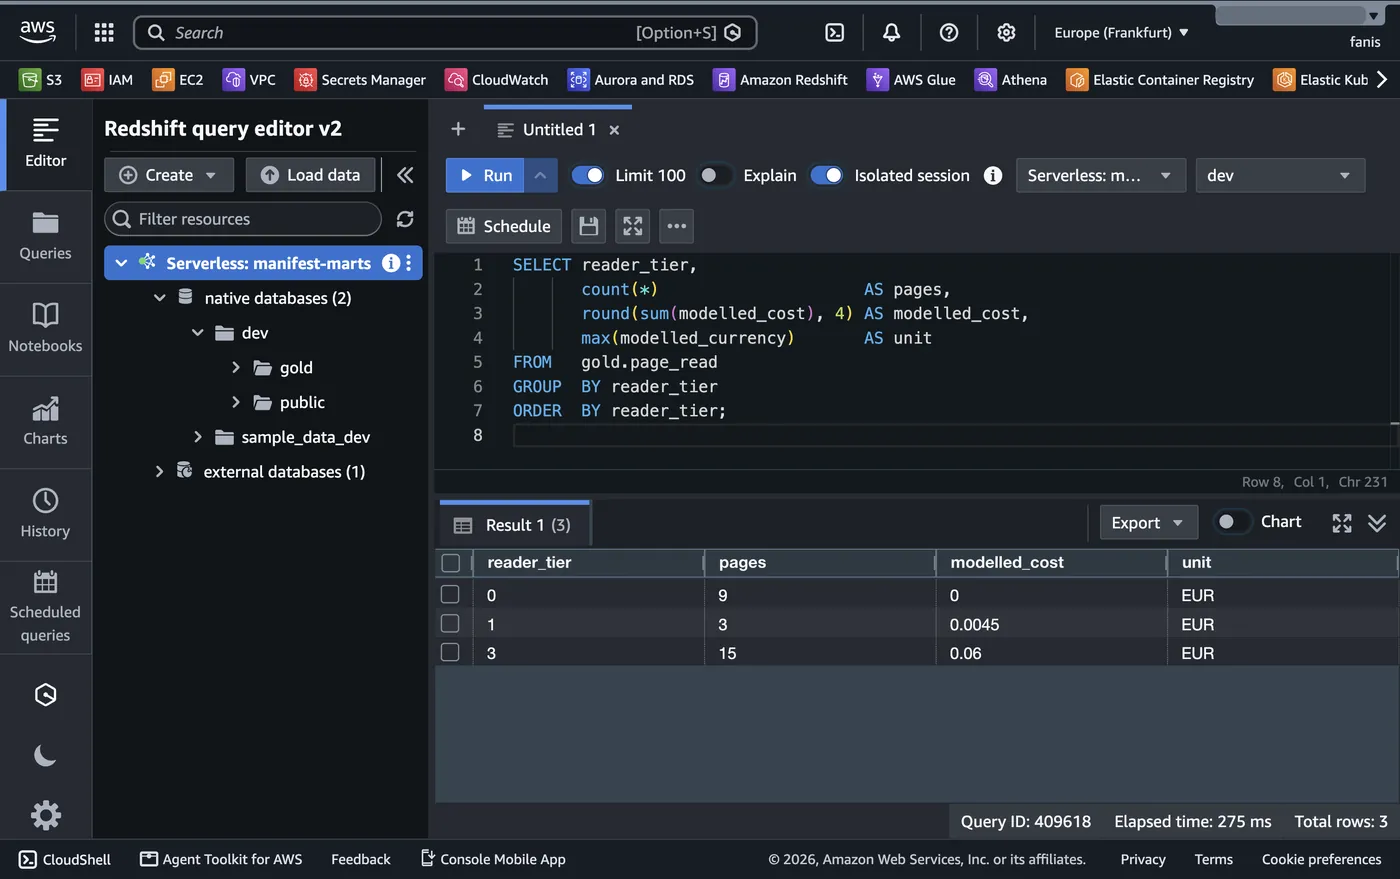Collapse the resources side panel
Image resolution: width=1400 pixels, height=879 pixels.
pyautogui.click(x=405, y=175)
